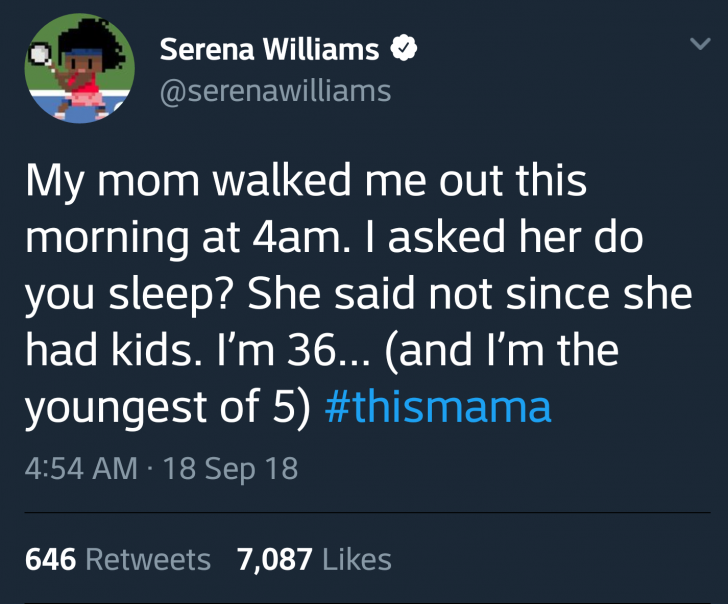Click the verified checkmark badge
The height and width of the screenshot is (604, 728).
(403, 48)
